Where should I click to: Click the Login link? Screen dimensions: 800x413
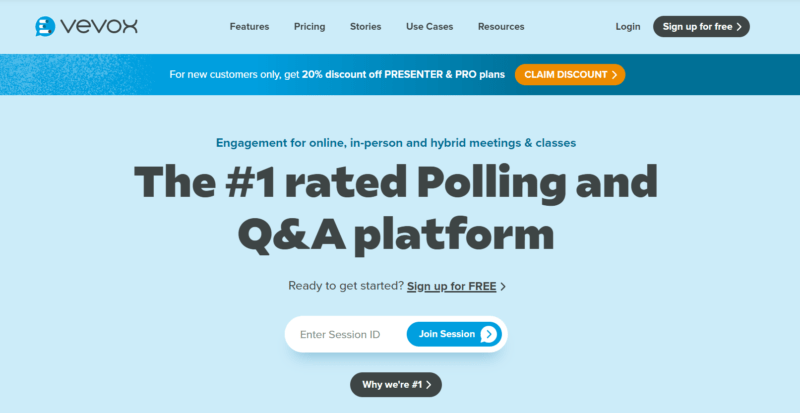628,27
